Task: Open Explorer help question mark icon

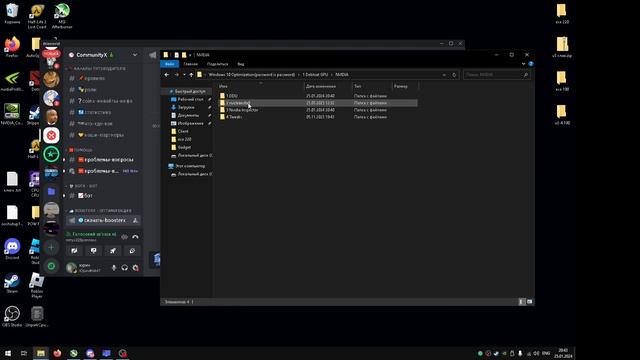Action: [x=531, y=64]
